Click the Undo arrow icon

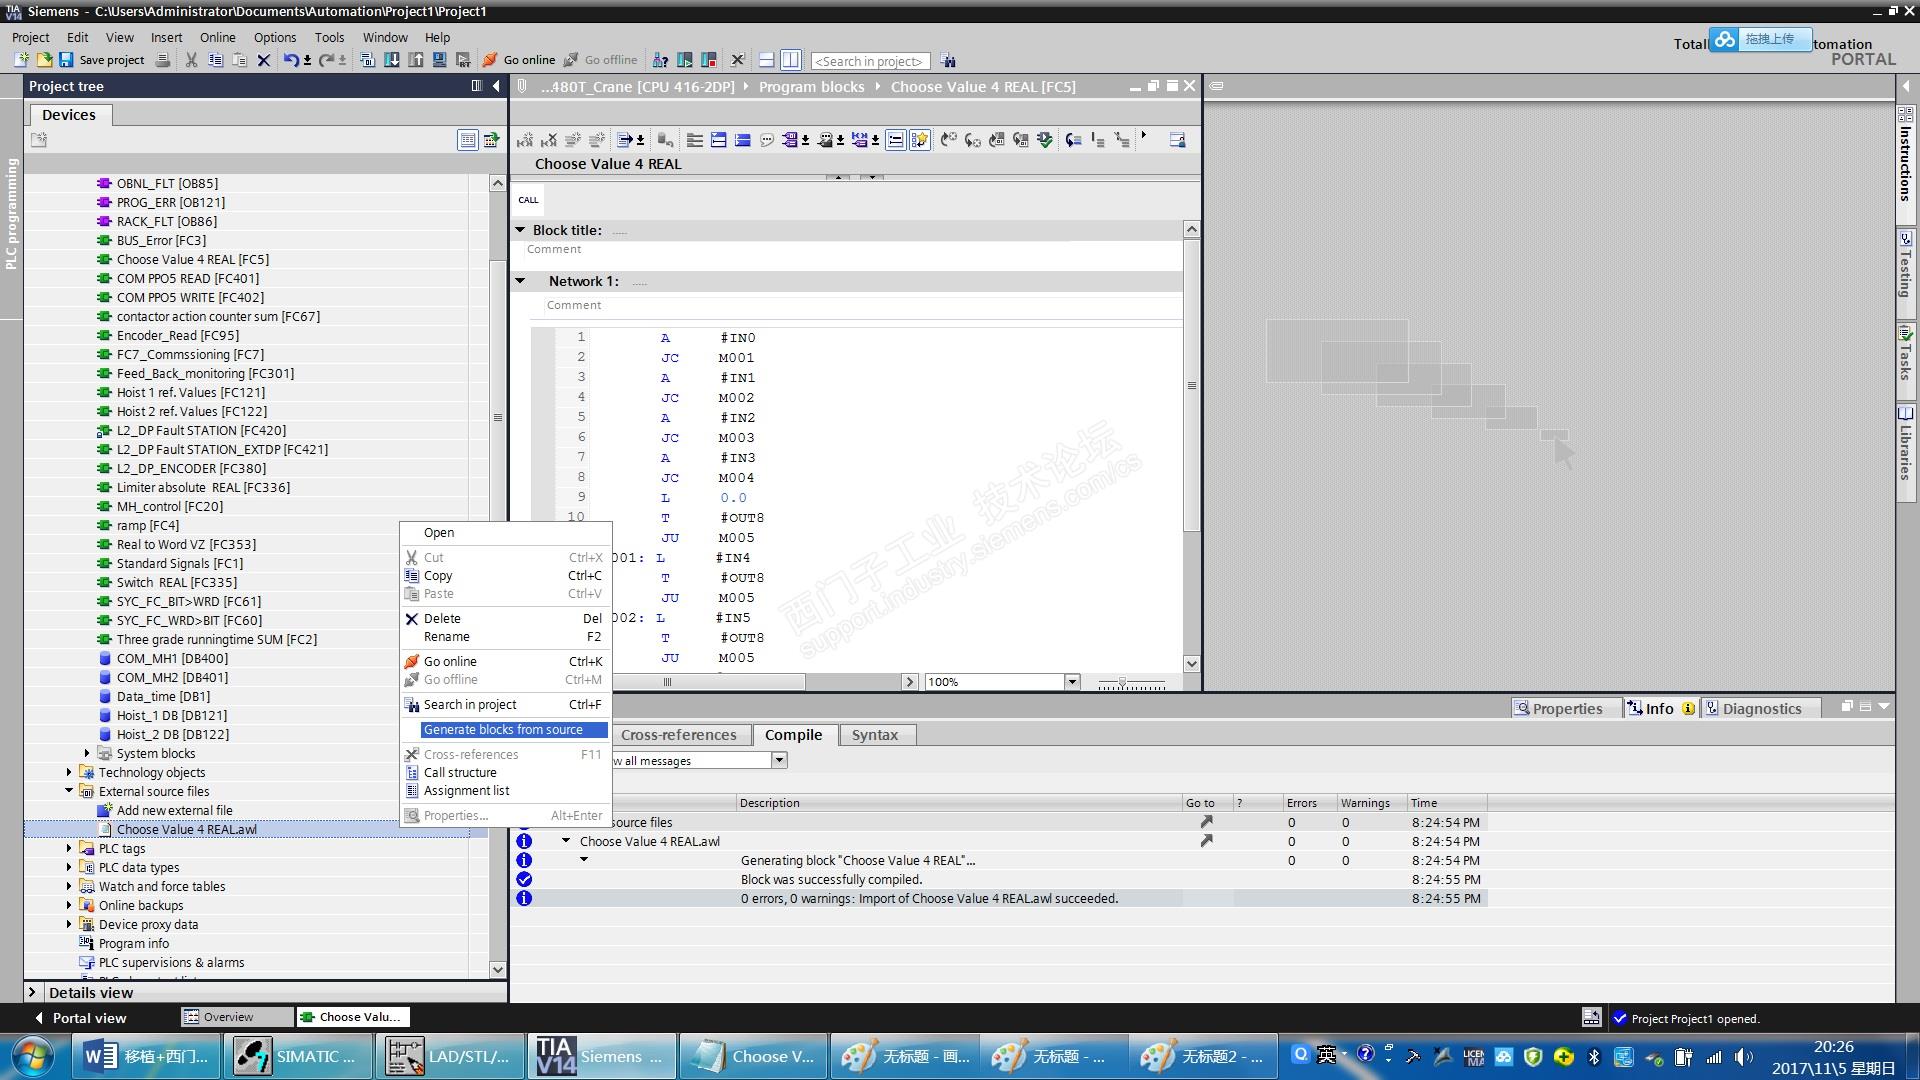290,60
